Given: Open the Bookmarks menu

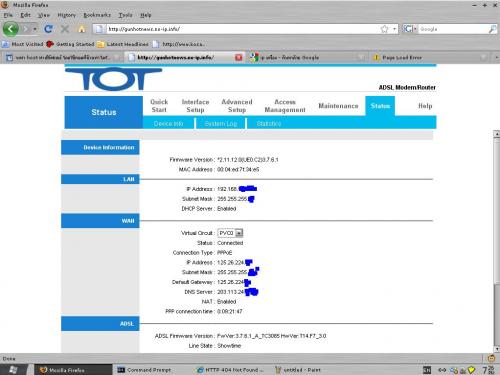Looking at the screenshot, I should tap(97, 15).
